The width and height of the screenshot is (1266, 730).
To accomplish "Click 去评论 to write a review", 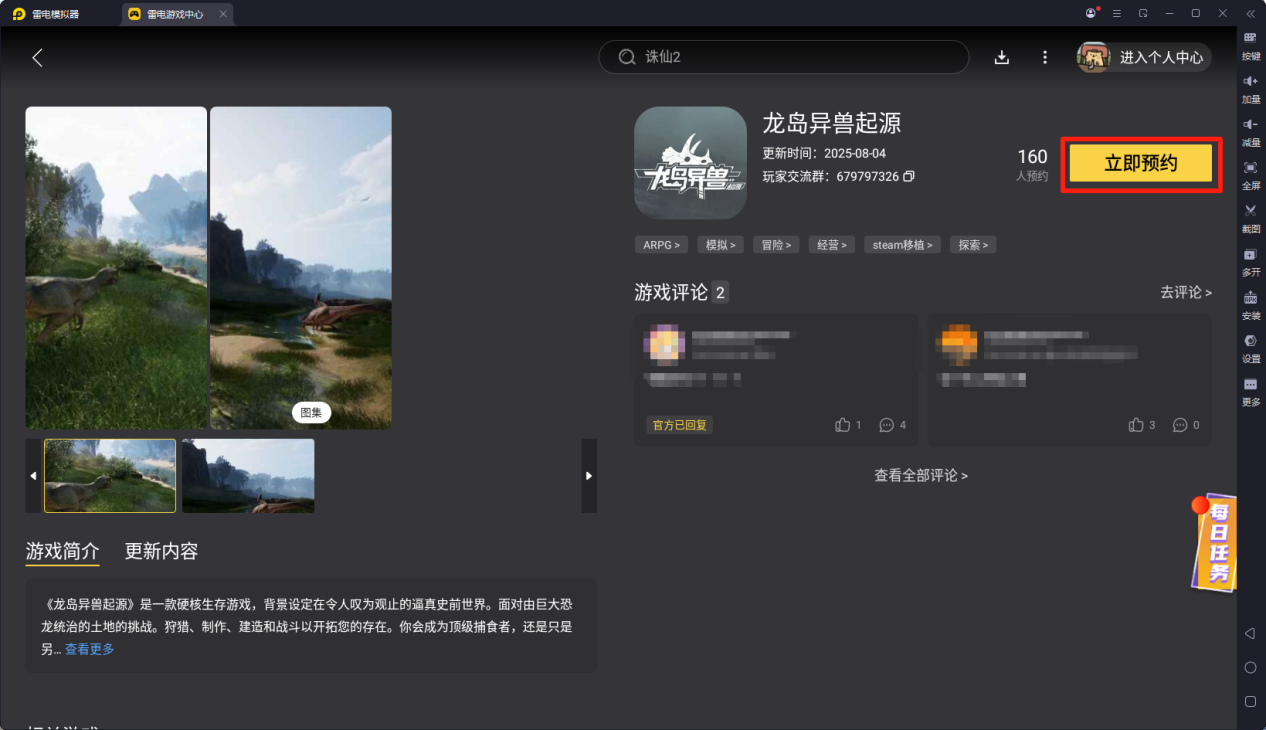I will pyautogui.click(x=1186, y=292).
